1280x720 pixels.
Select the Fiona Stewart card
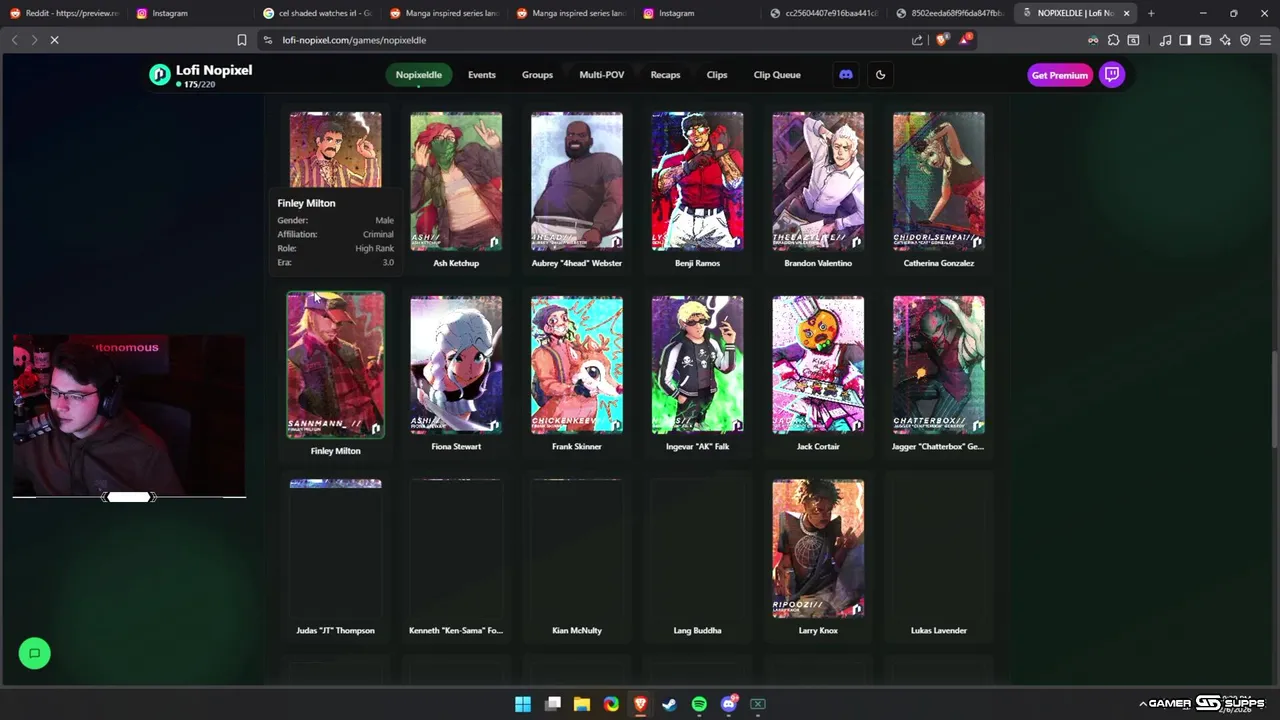(x=456, y=374)
